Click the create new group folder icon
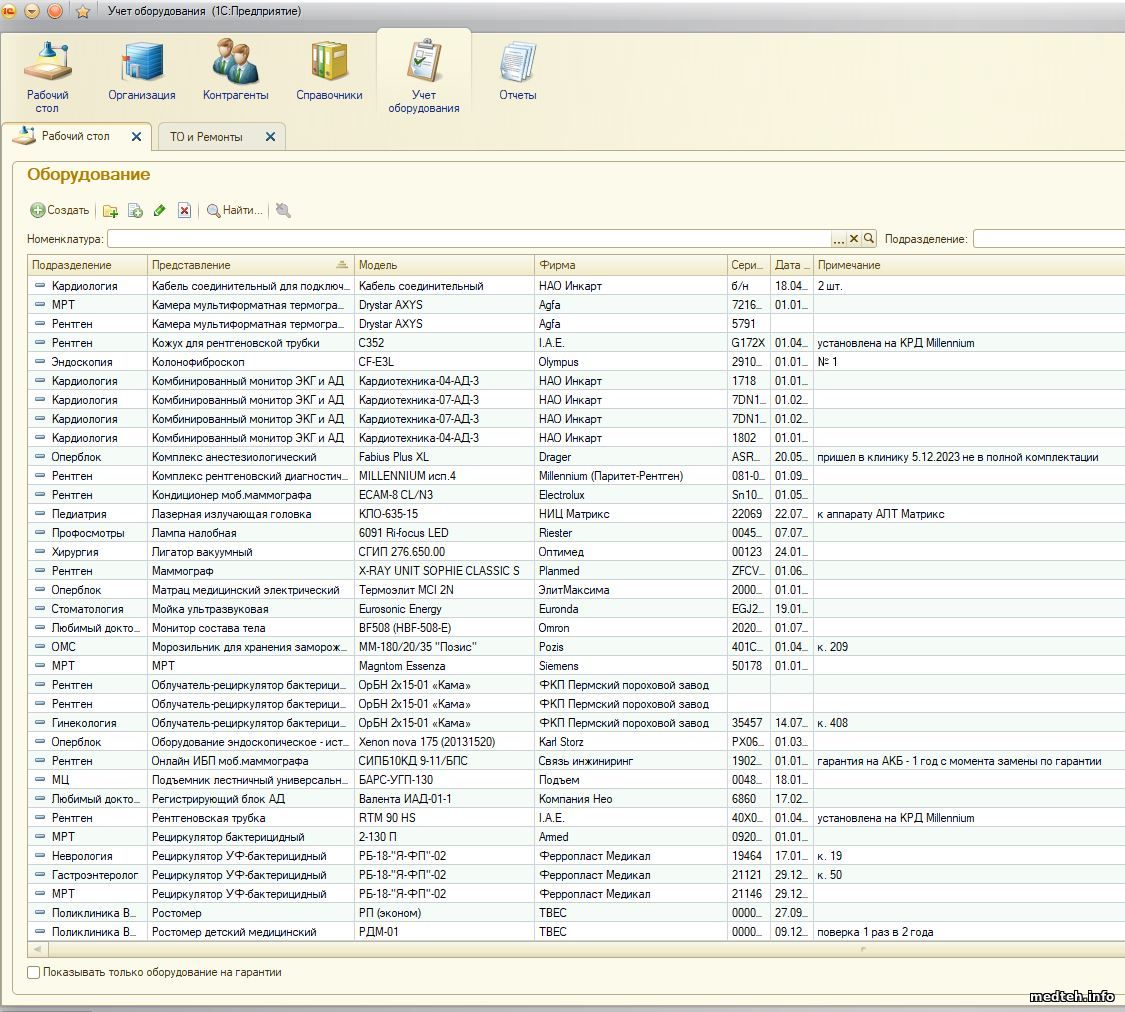The image size is (1125, 1012). point(111,211)
